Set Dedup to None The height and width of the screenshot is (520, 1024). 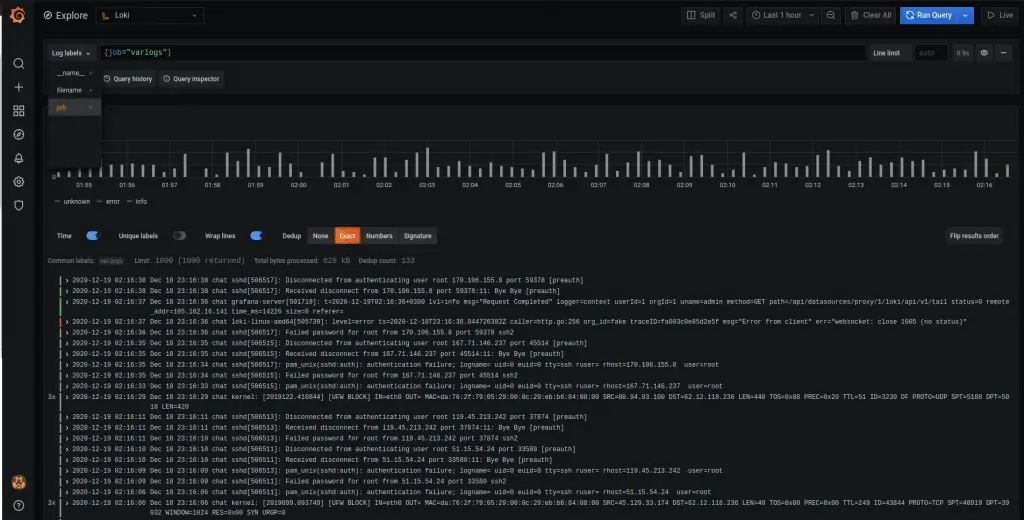[x=320, y=236]
